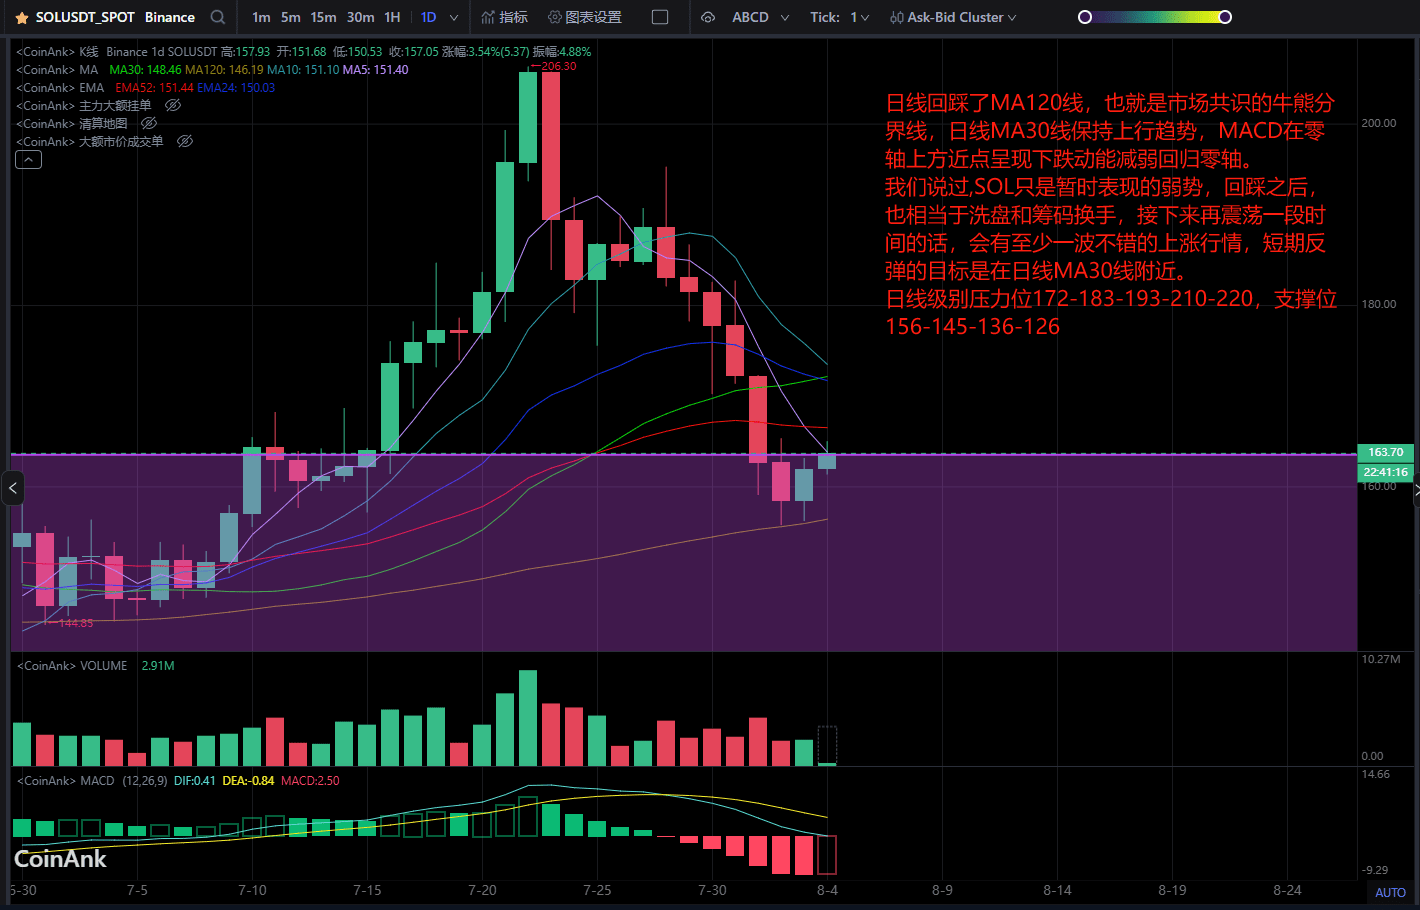
Task: Click the layout rectangle icon
Action: (x=660, y=17)
